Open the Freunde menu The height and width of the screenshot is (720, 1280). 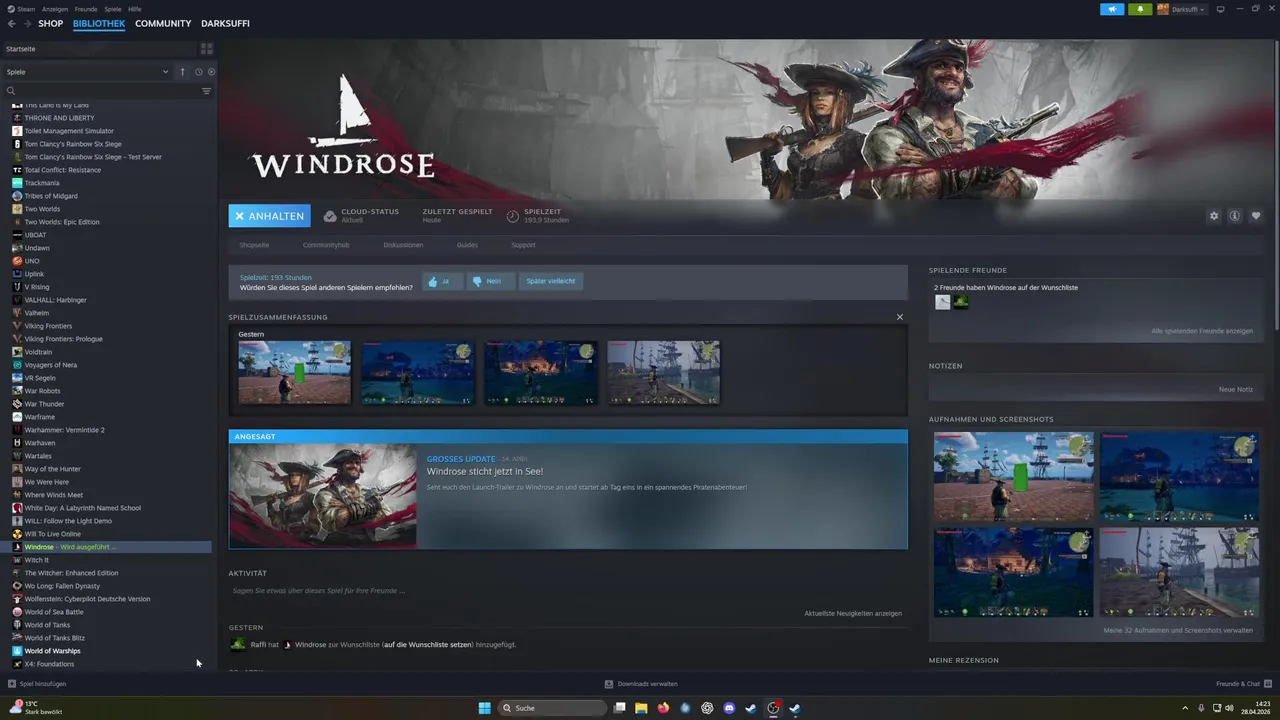(x=86, y=9)
